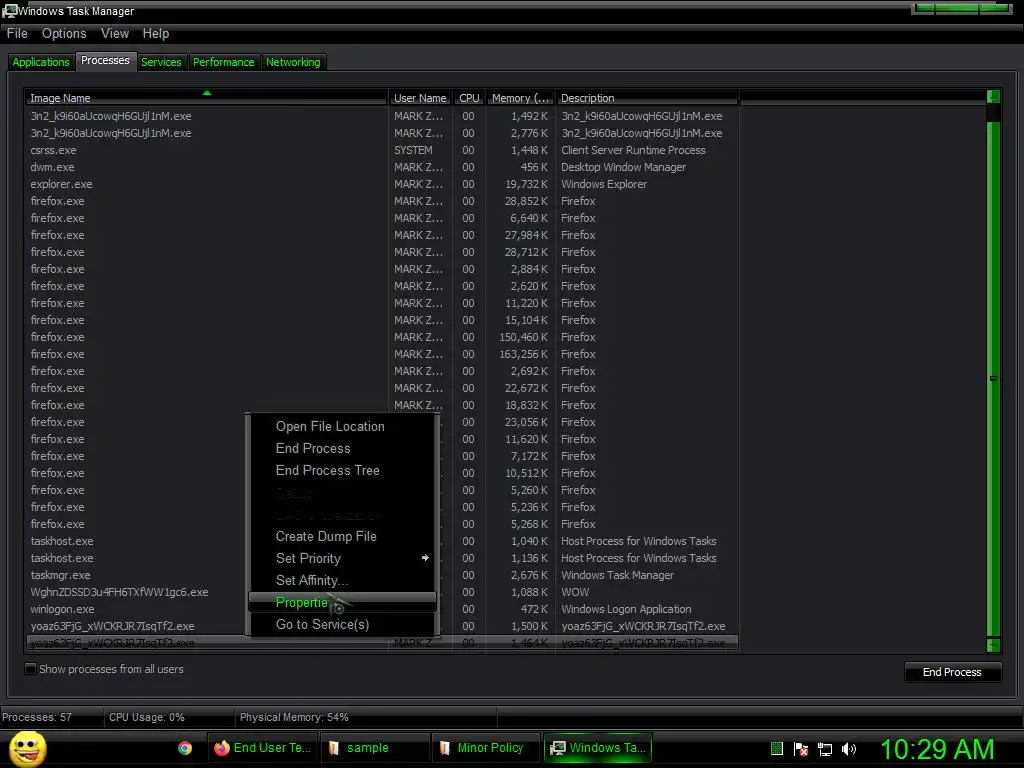Choose Open File Location in context menu
The image size is (1024, 768).
click(x=342, y=426)
